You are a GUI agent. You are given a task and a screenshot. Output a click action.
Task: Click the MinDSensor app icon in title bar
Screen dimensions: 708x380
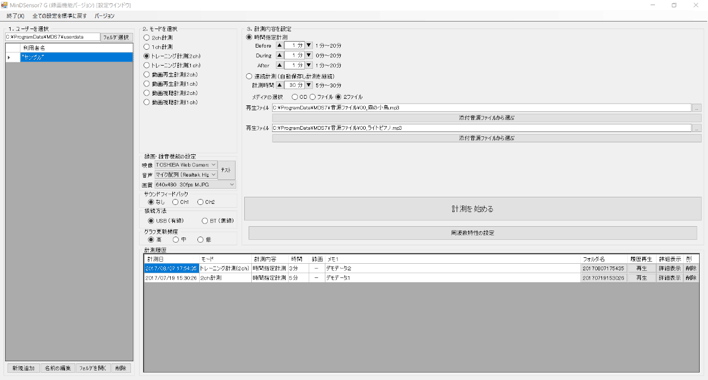click(x=5, y=5)
